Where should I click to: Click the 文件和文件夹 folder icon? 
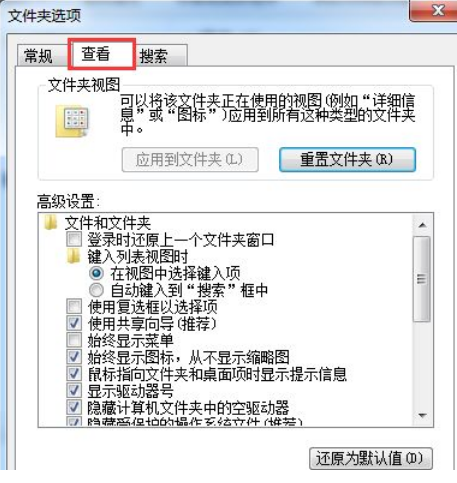point(50,222)
